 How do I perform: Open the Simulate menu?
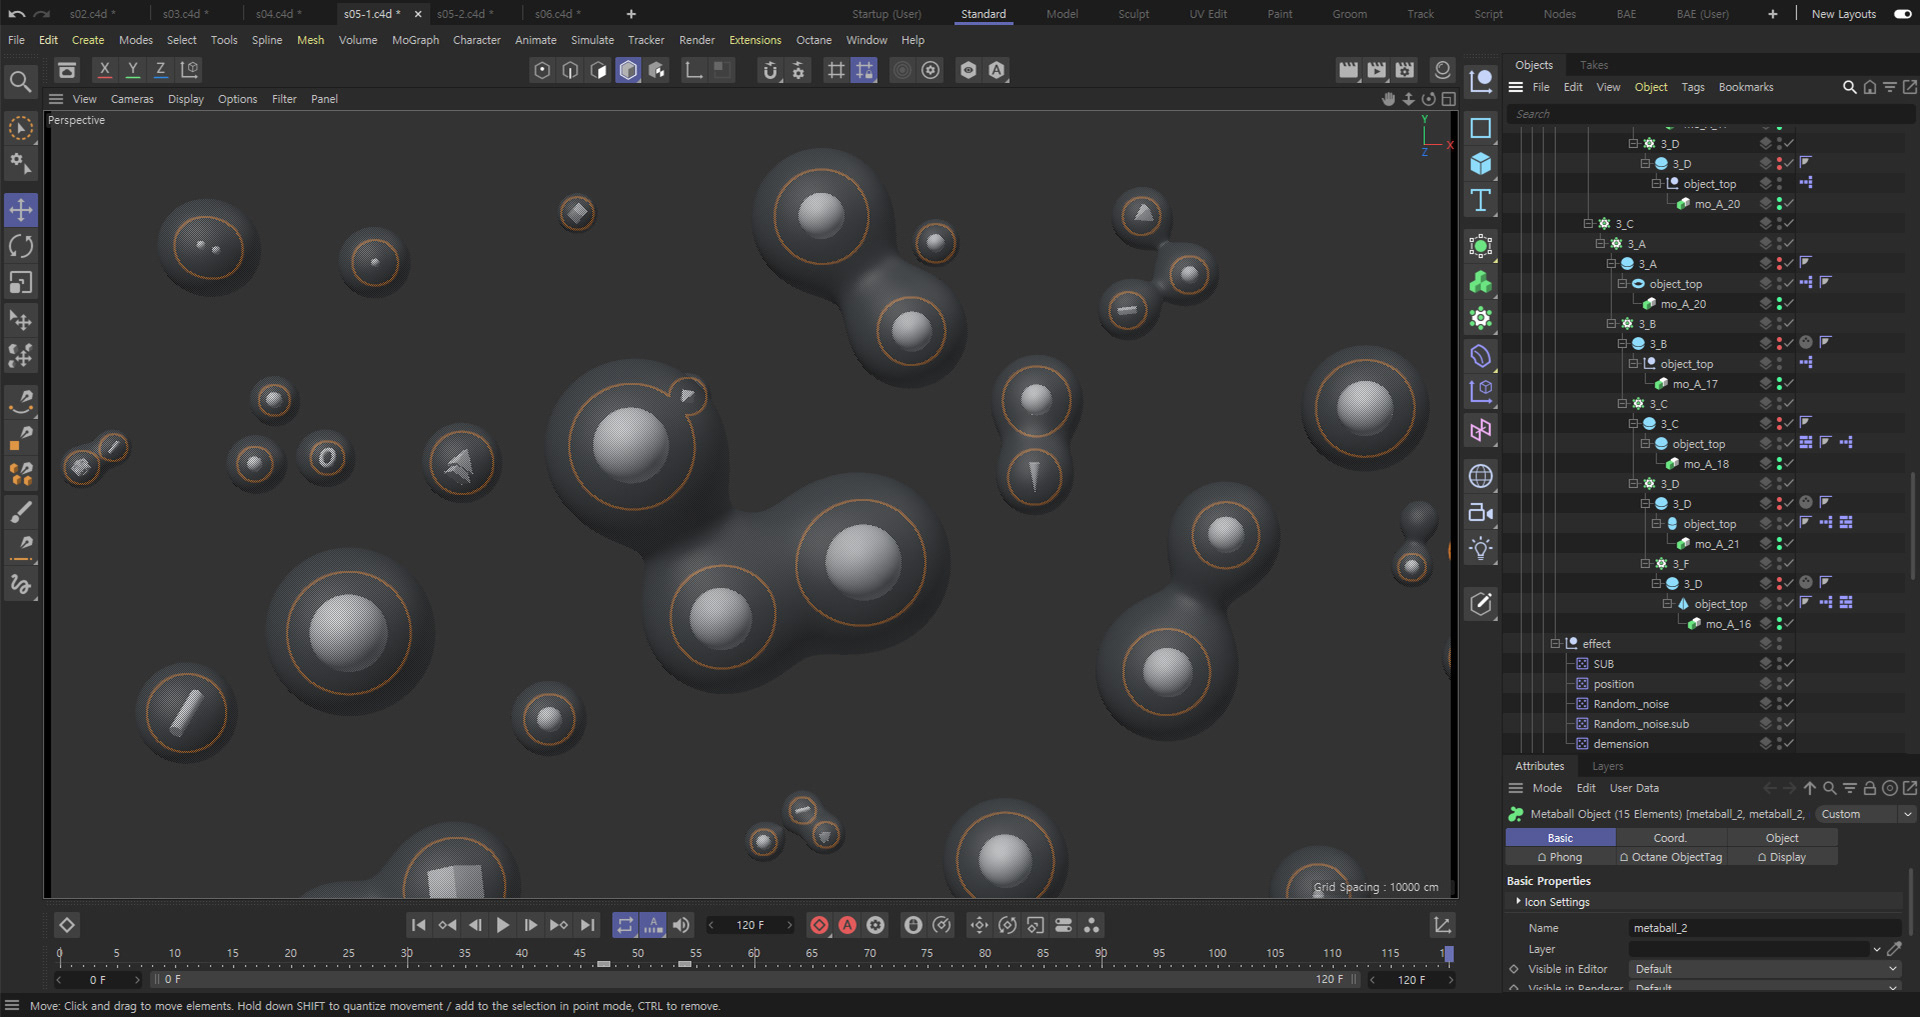pos(592,40)
